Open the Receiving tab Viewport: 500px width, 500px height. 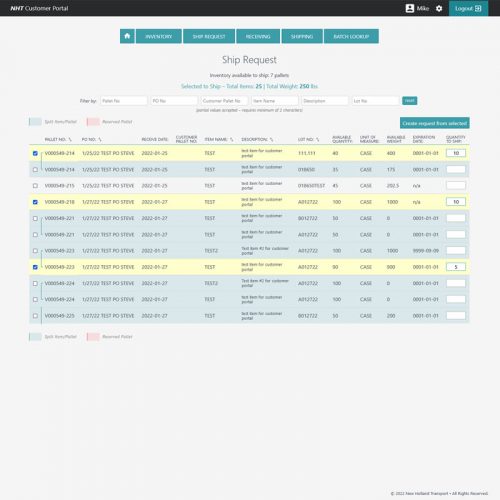(258, 36)
